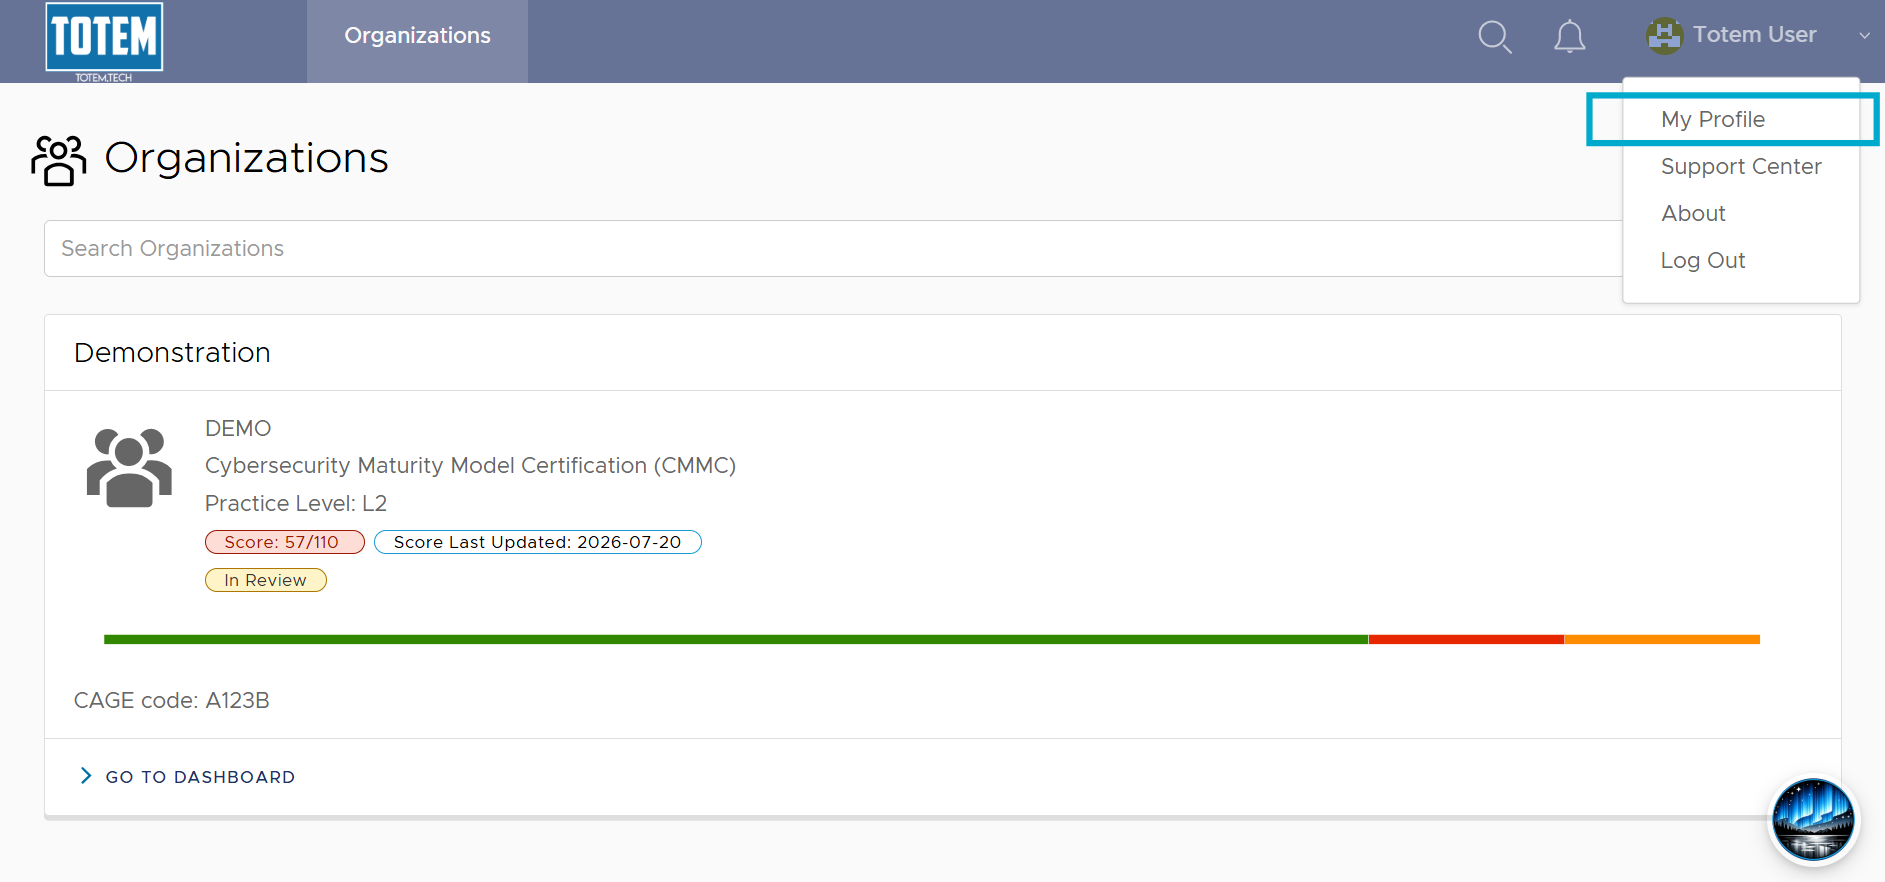This screenshot has width=1885, height=882.
Task: Click the Cybersecurity Maturity Model Certification text
Action: 470,466
